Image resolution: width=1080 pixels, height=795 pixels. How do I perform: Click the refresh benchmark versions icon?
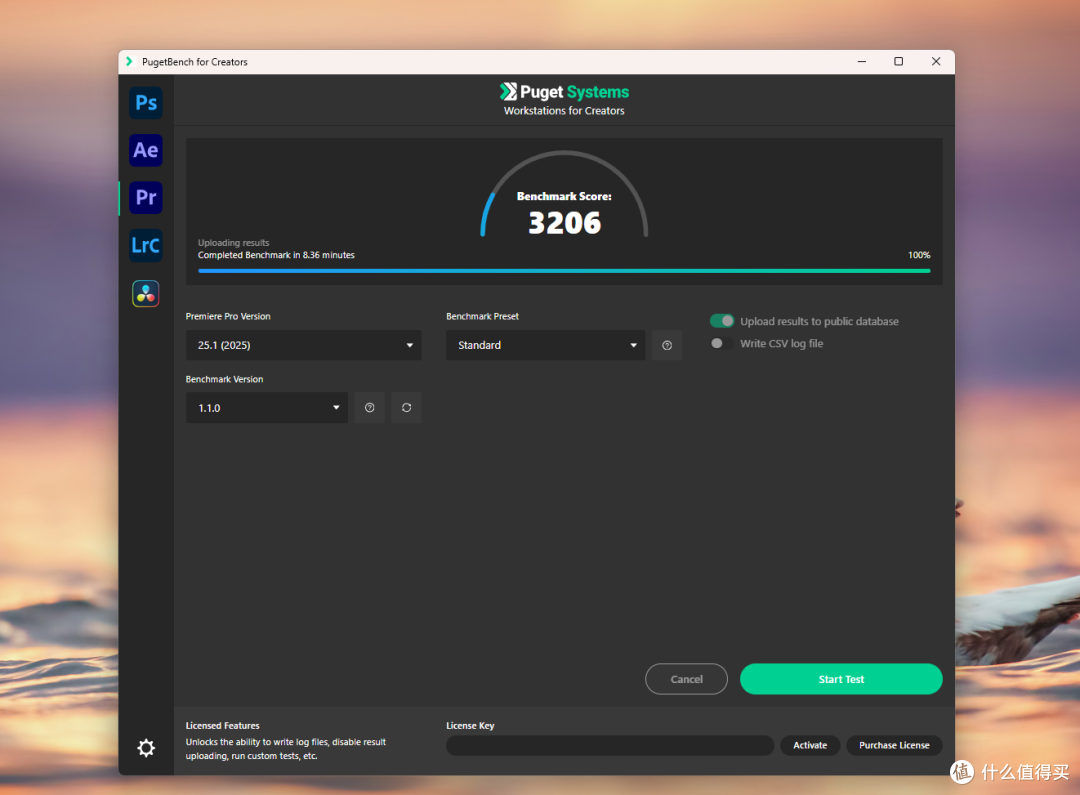point(406,408)
